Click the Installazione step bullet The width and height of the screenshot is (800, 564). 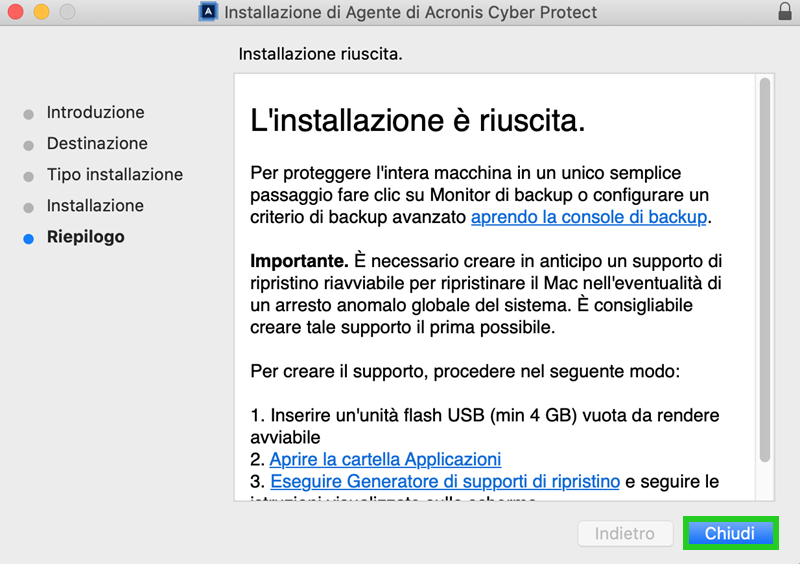29,208
